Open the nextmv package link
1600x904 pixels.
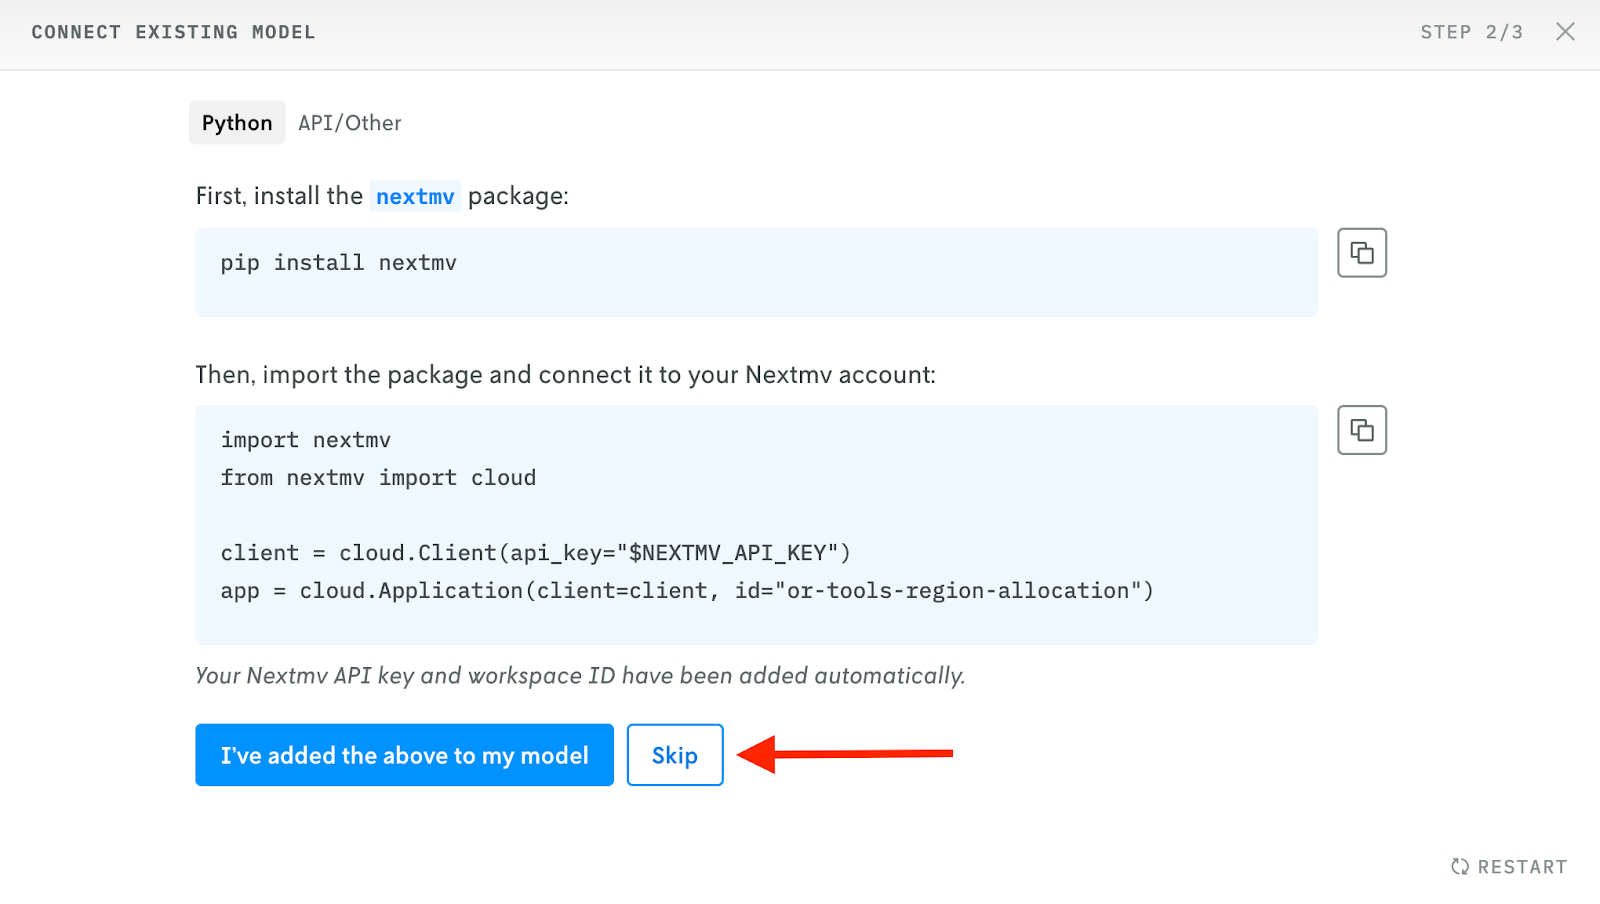(415, 196)
